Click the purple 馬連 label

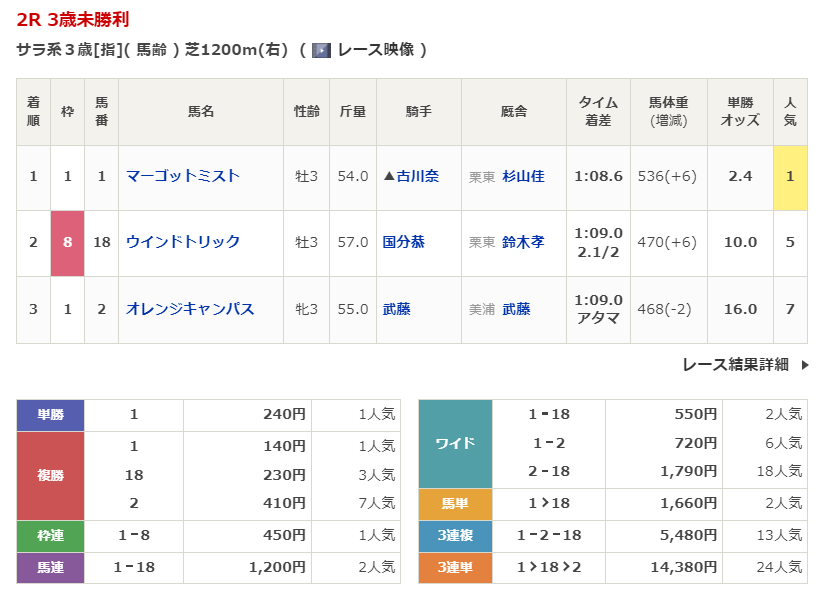(x=50, y=568)
